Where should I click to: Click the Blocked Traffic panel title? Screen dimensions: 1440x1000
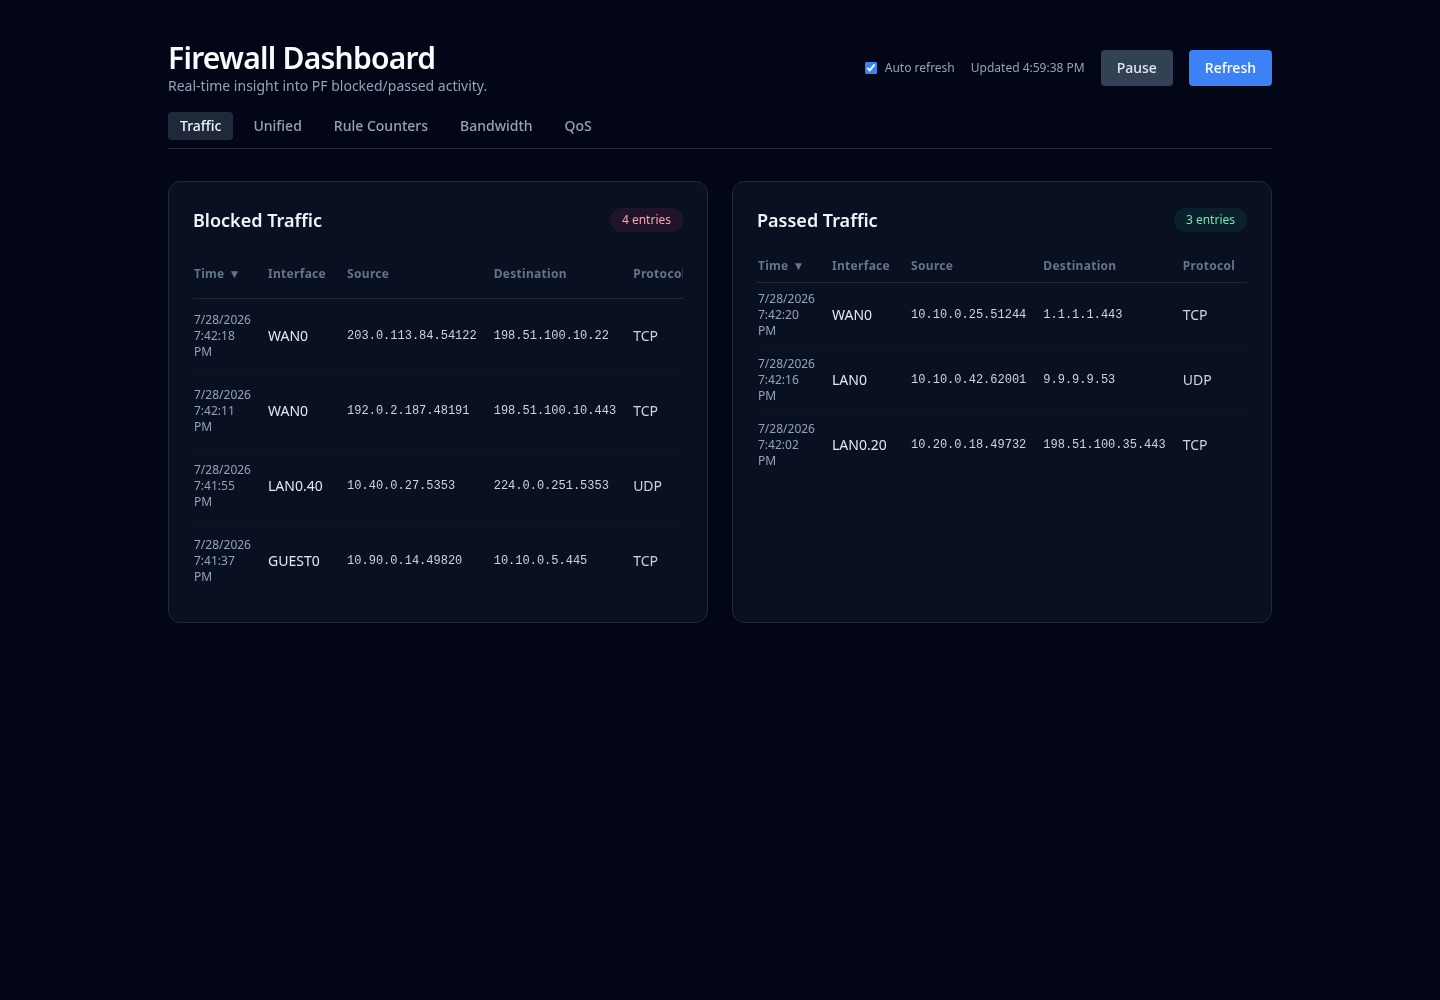pos(257,221)
